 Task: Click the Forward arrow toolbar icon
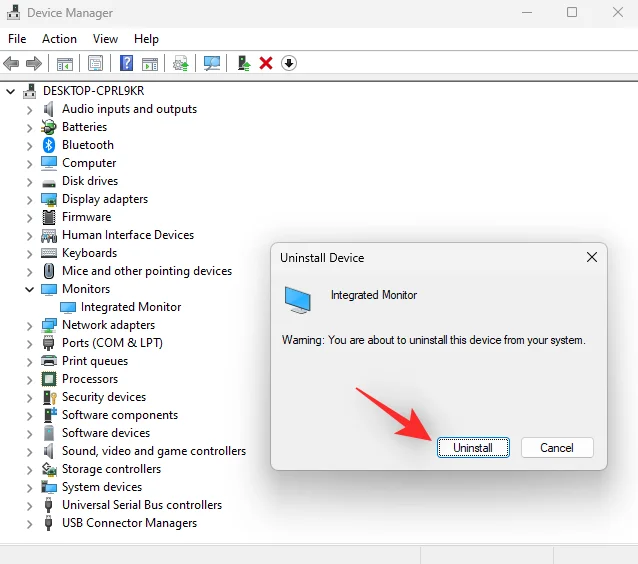click(x=34, y=63)
